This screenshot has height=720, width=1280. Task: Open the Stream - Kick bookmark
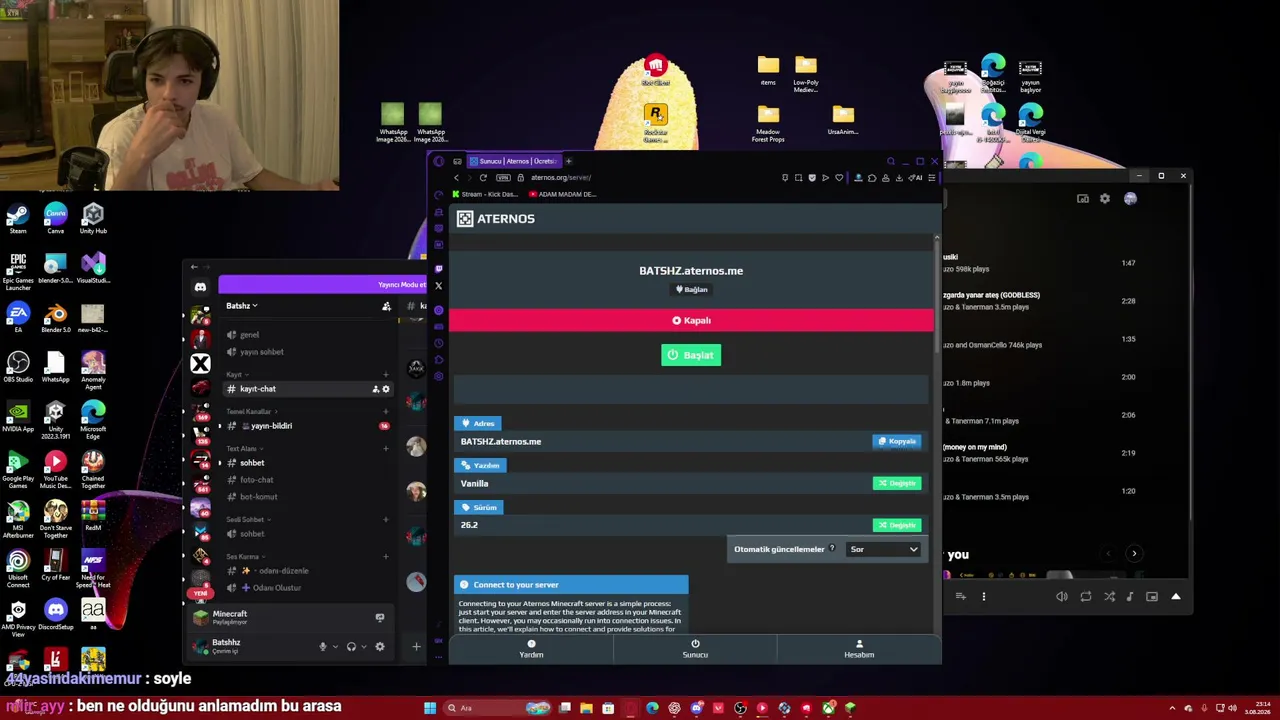[x=487, y=194]
